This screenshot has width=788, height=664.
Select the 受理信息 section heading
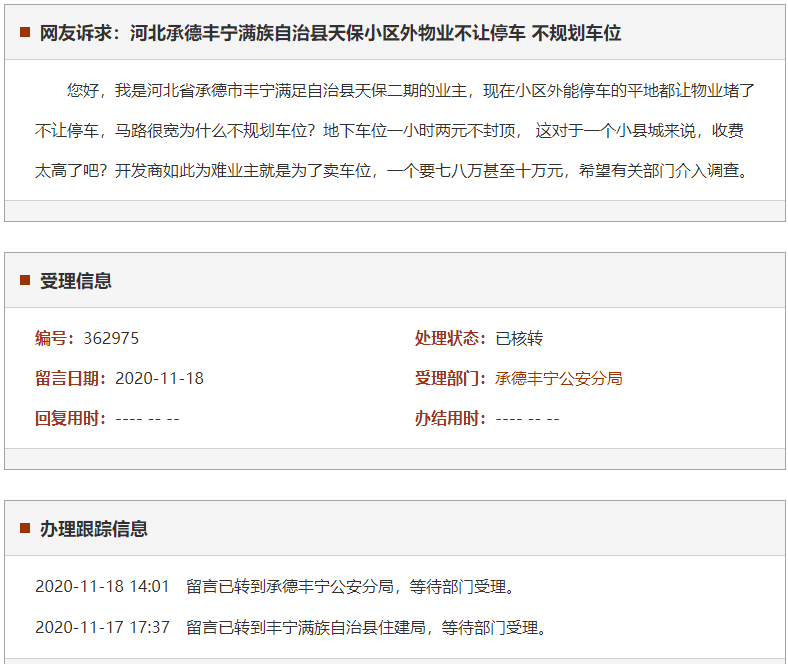tap(76, 281)
